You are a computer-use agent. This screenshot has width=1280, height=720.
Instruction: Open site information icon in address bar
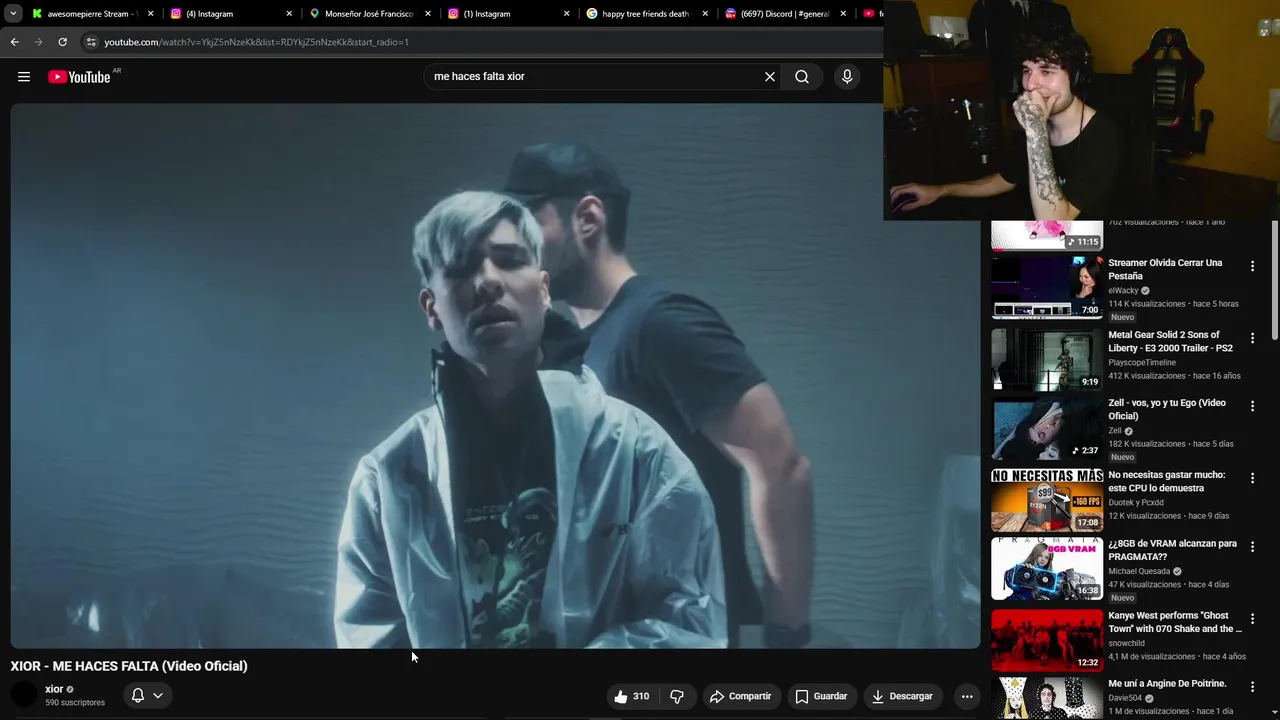pos(91,42)
